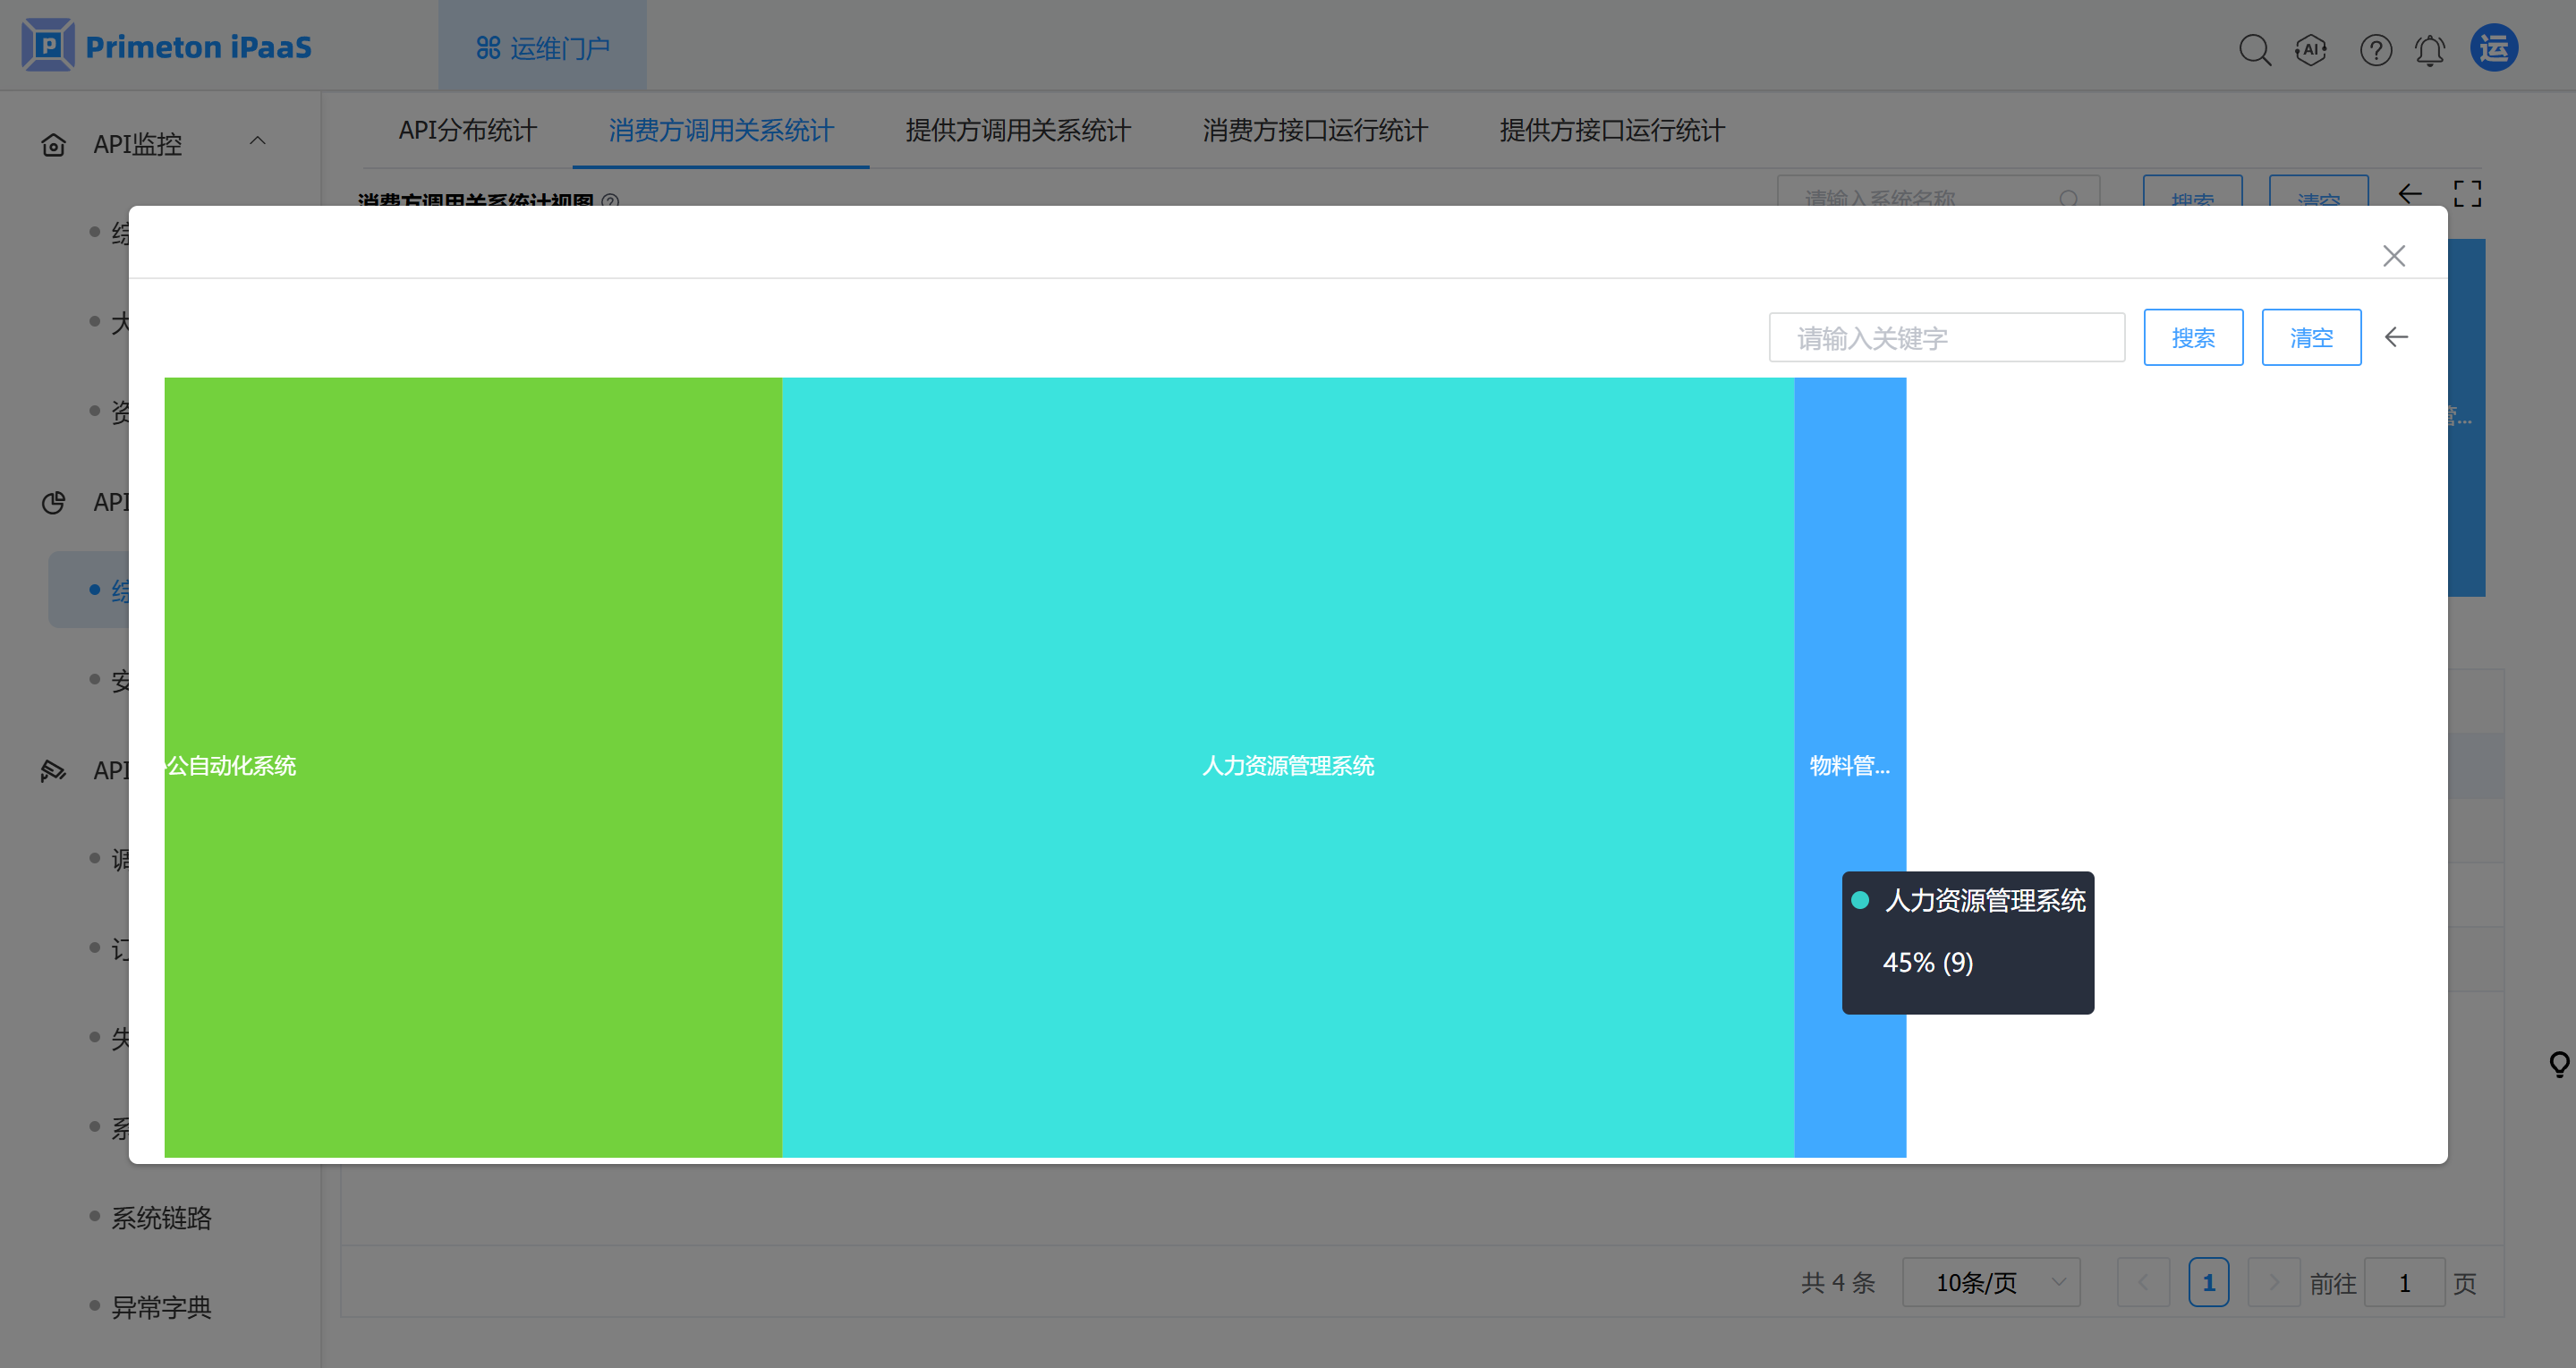
Task: Open notifications bell icon
Action: pos(2430,49)
